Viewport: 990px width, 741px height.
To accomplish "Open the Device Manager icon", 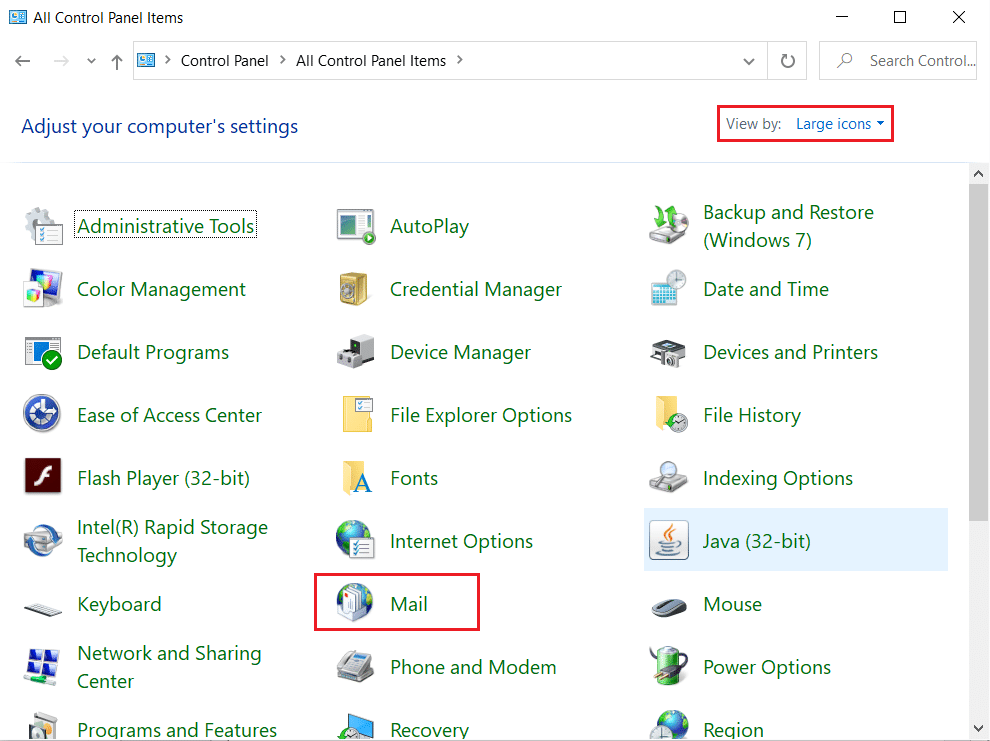I will [354, 353].
